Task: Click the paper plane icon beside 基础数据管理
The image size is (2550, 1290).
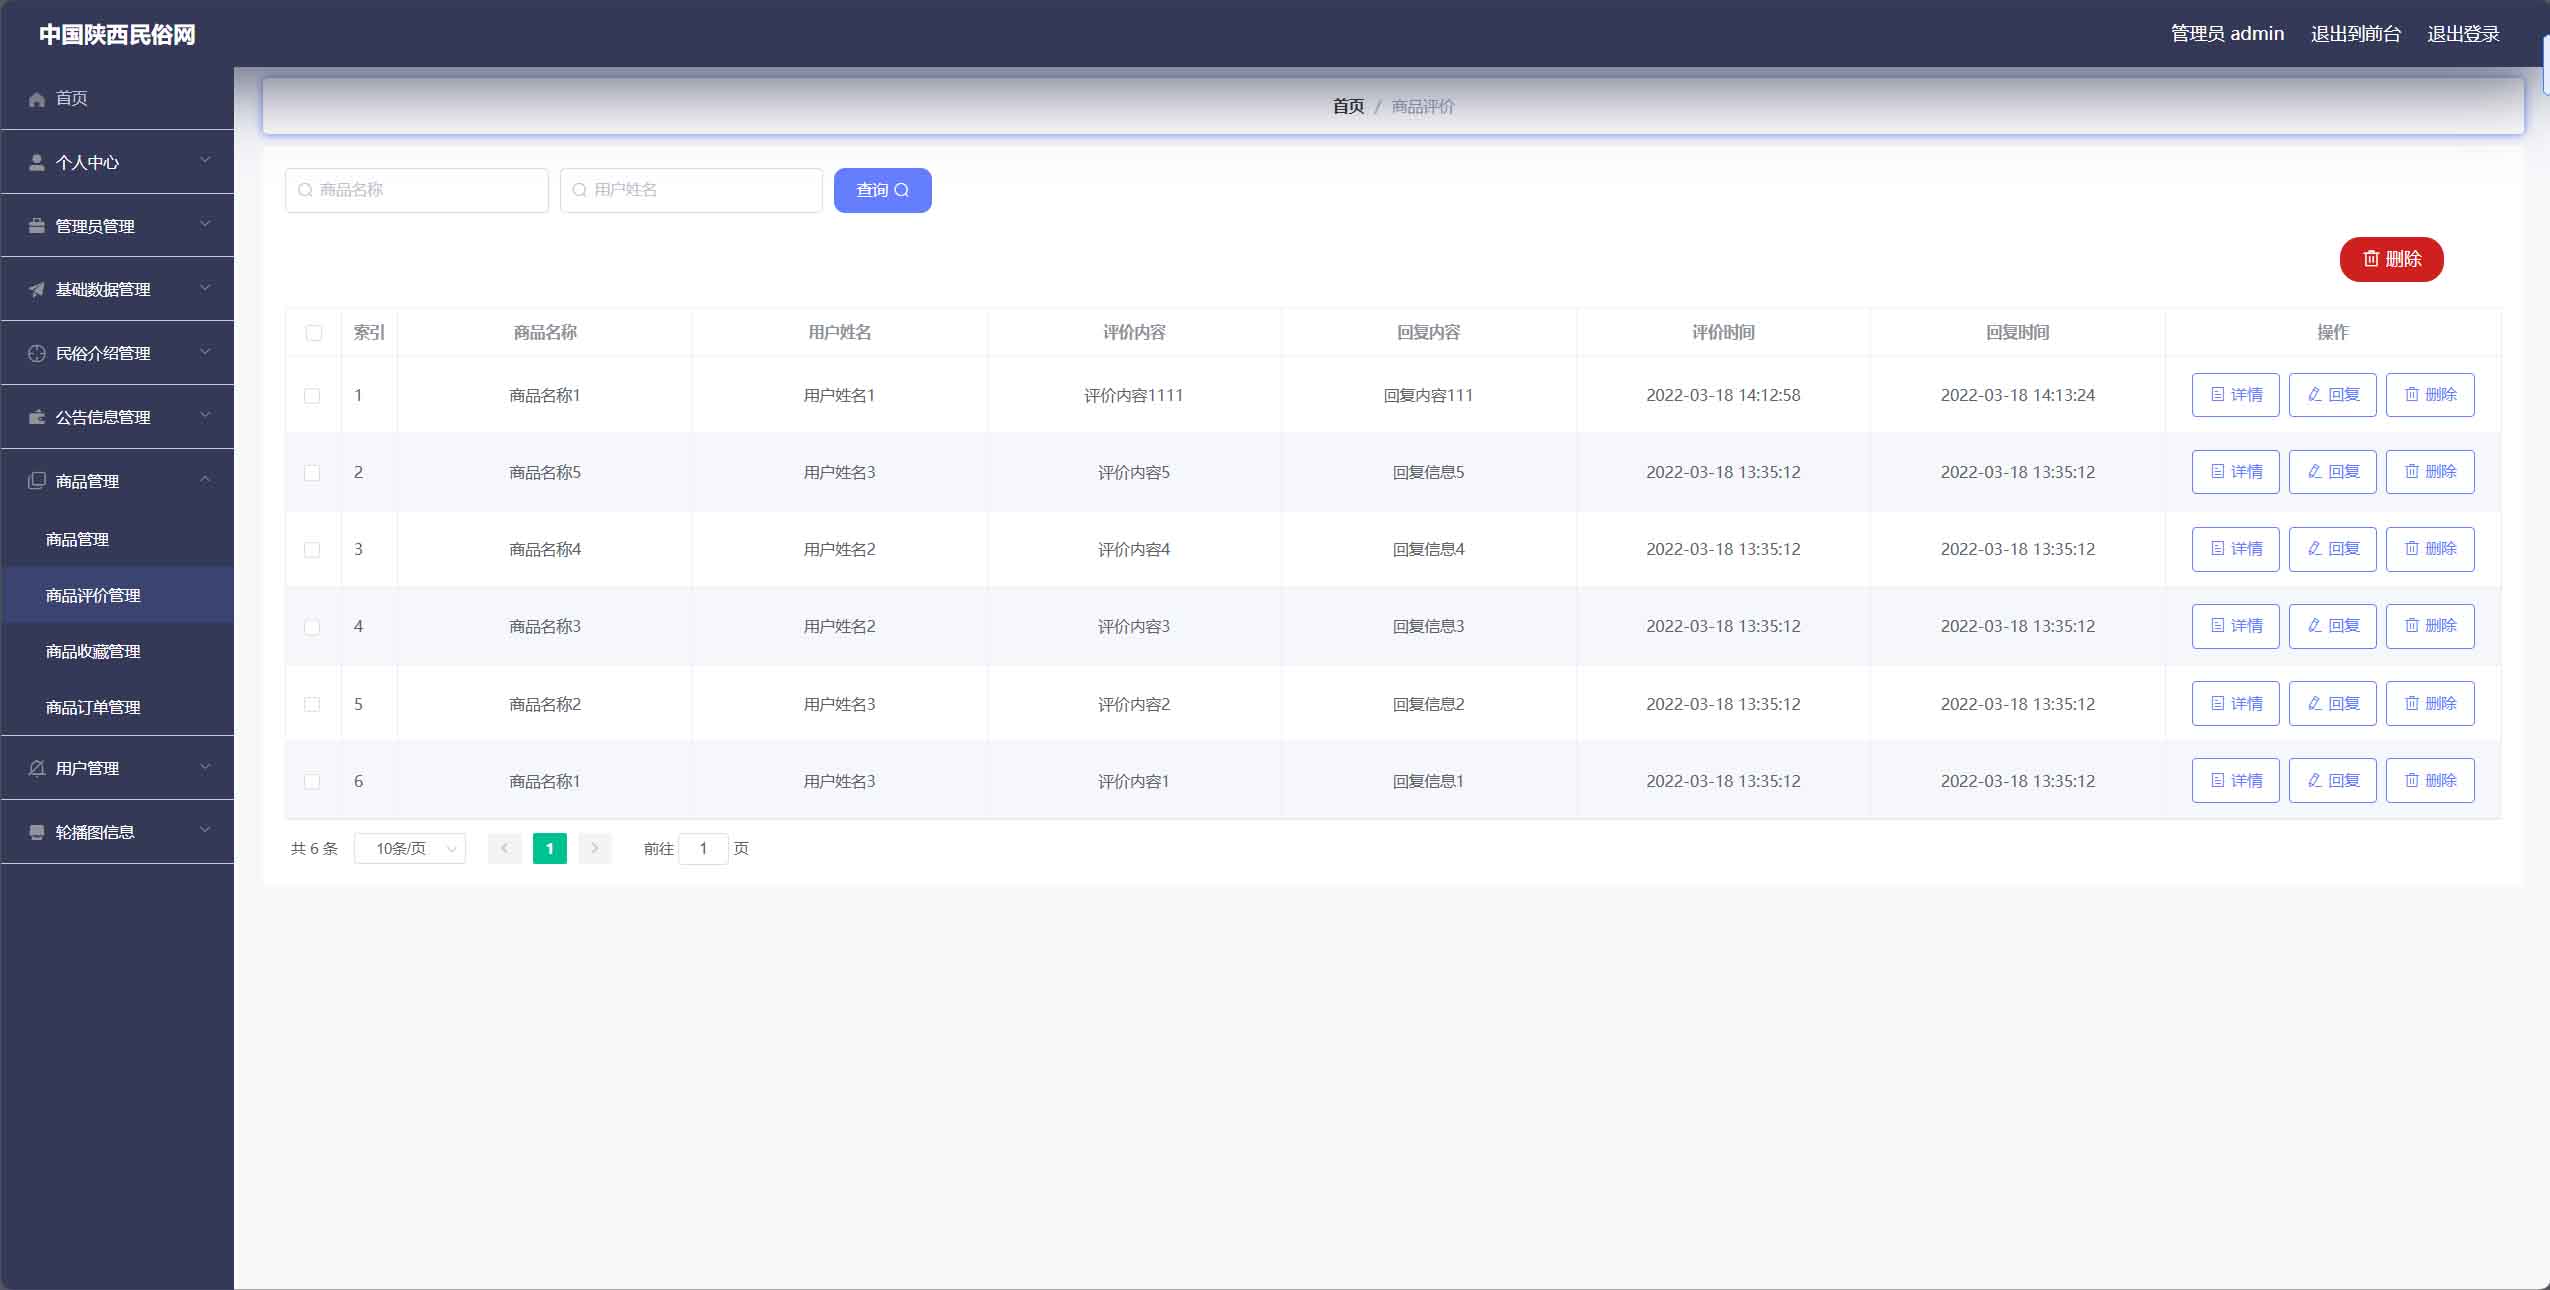Action: tap(37, 289)
